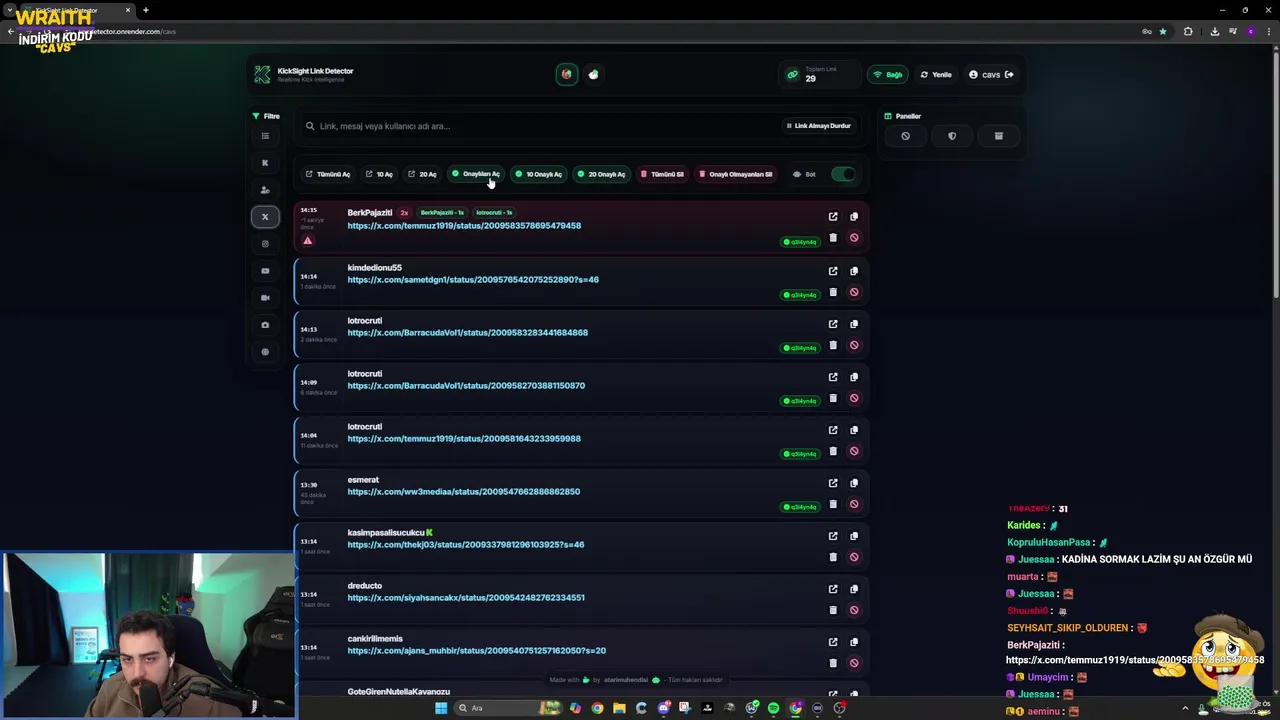Click the Yenile refresh button

click(937, 75)
